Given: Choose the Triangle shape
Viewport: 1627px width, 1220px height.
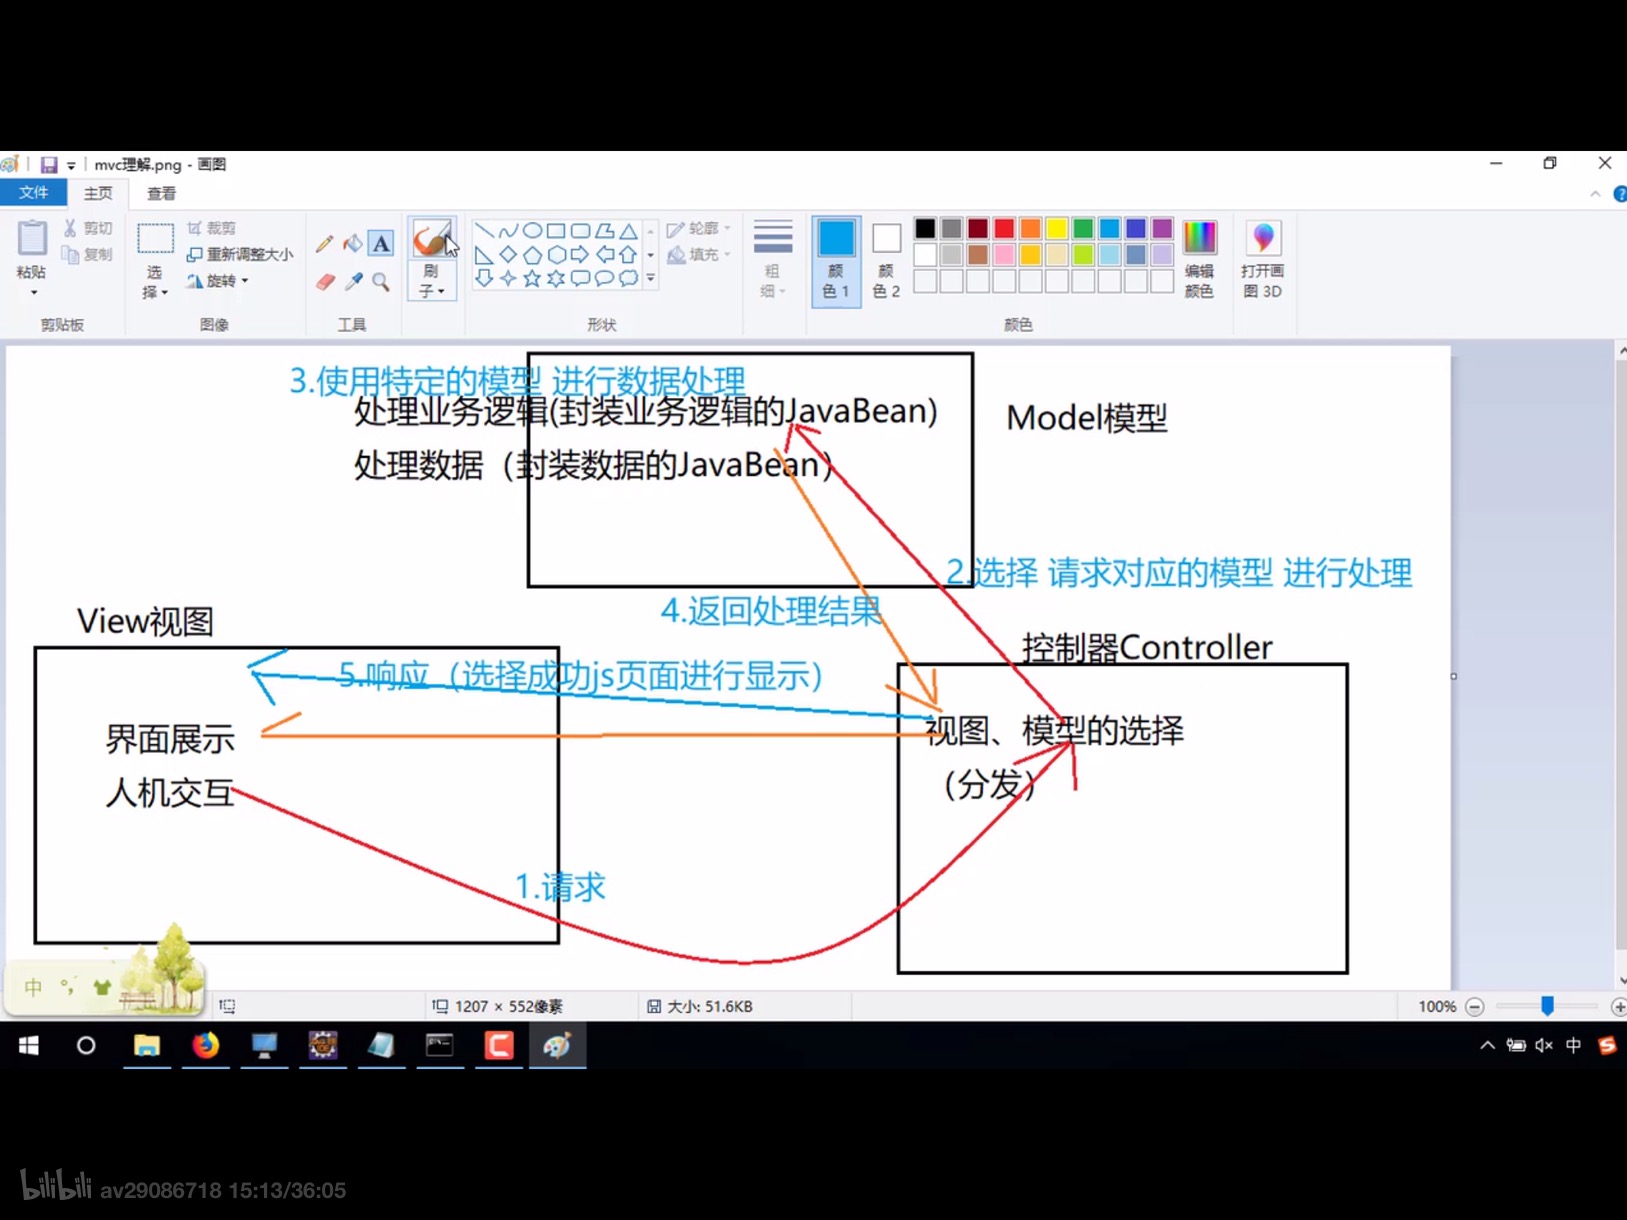Looking at the screenshot, I should click(x=628, y=231).
